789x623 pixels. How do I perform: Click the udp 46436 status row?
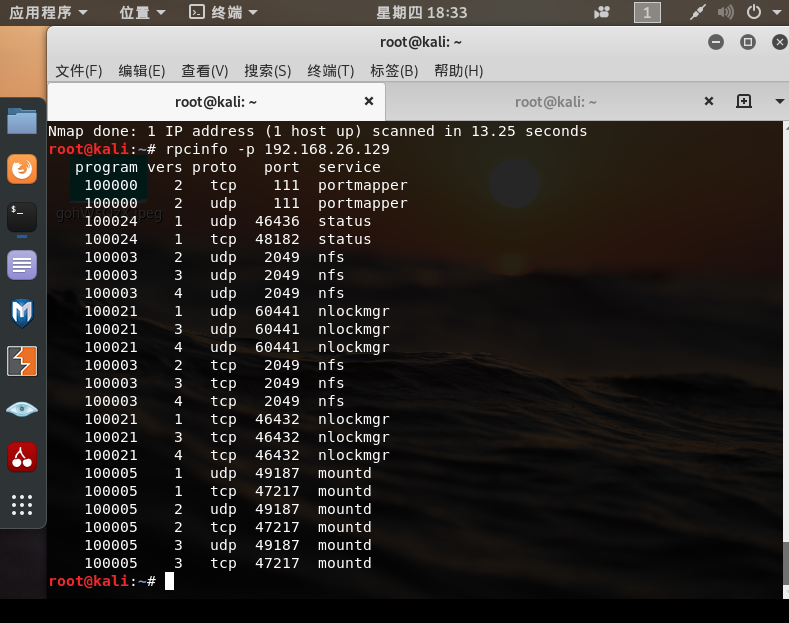(x=227, y=221)
